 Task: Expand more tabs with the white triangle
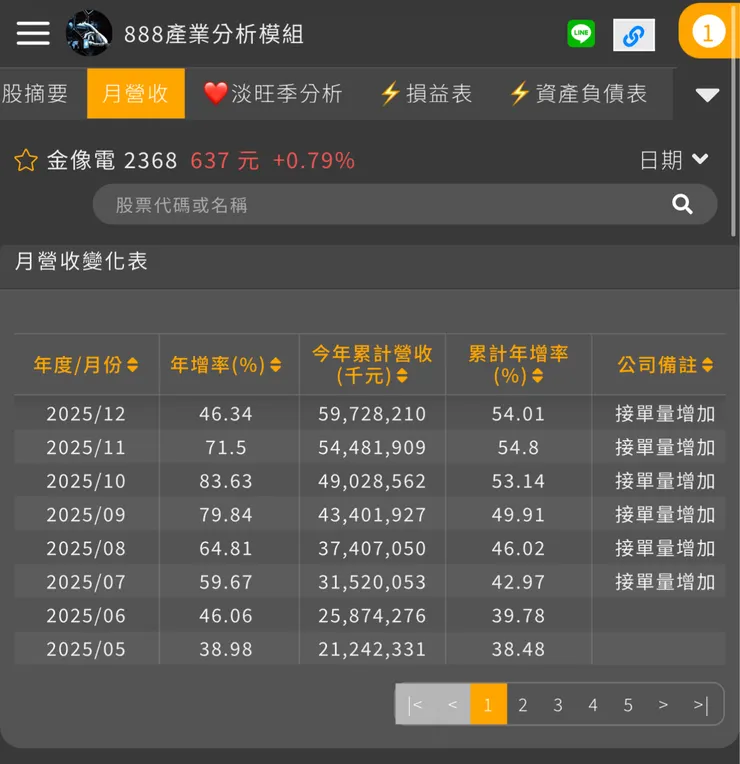click(707, 95)
